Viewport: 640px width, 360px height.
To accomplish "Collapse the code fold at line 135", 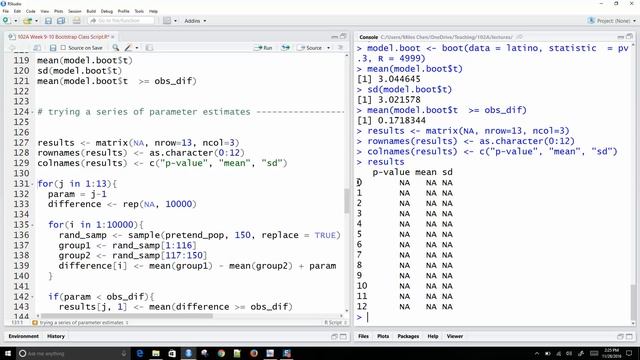I will pyautogui.click(x=33, y=225).
